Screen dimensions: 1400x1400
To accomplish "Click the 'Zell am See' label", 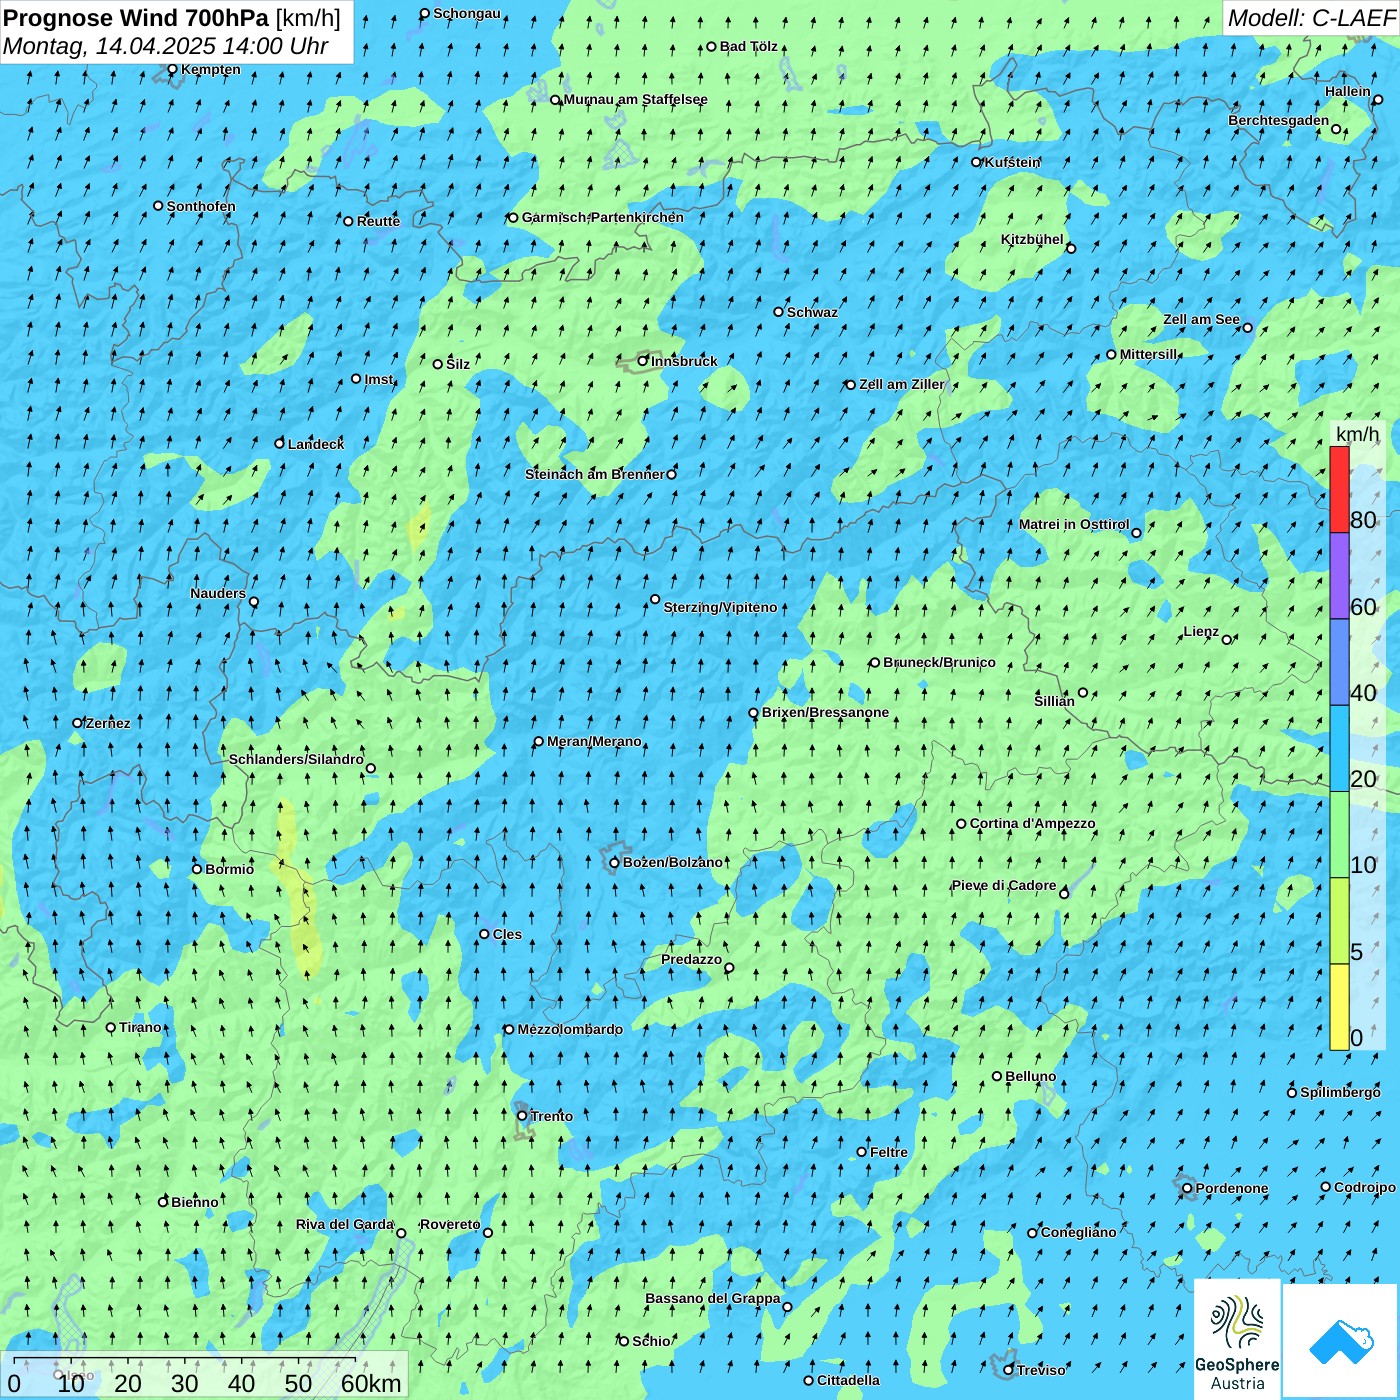I will tap(1201, 319).
